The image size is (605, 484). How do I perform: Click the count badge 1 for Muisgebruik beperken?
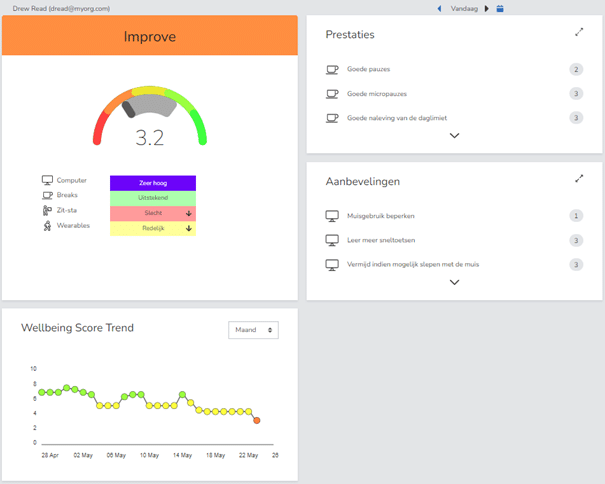[576, 216]
